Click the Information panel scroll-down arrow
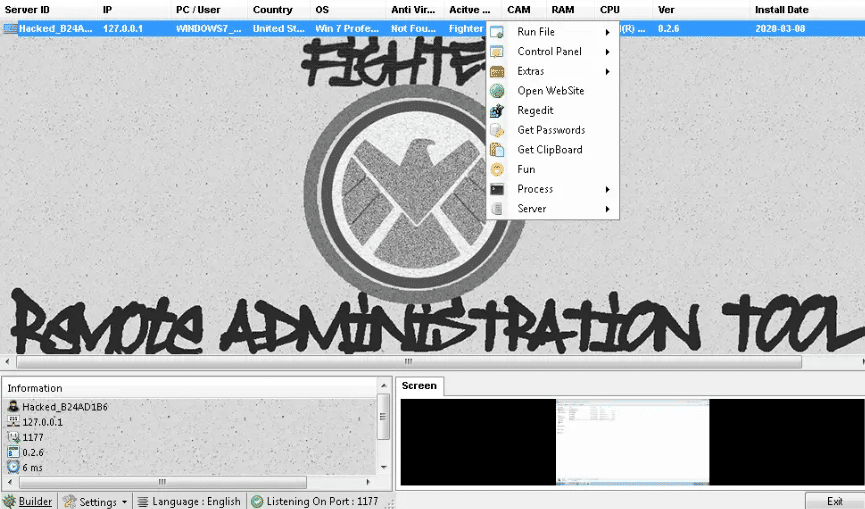 [x=383, y=467]
